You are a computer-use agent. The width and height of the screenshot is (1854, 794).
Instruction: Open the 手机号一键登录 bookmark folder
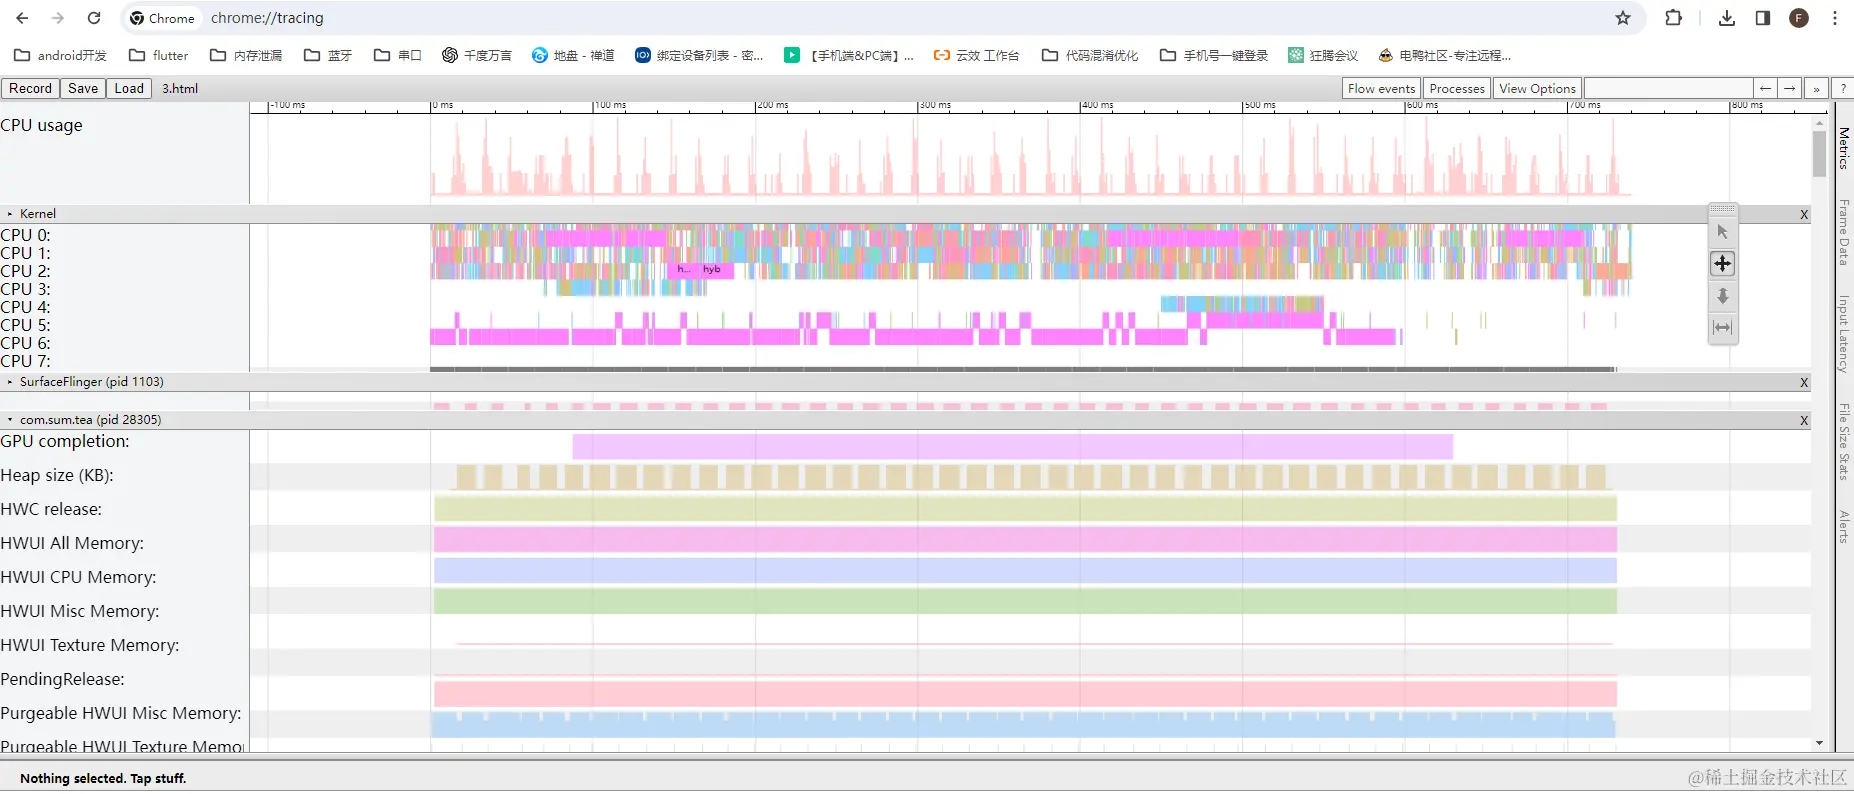pyautogui.click(x=1214, y=55)
